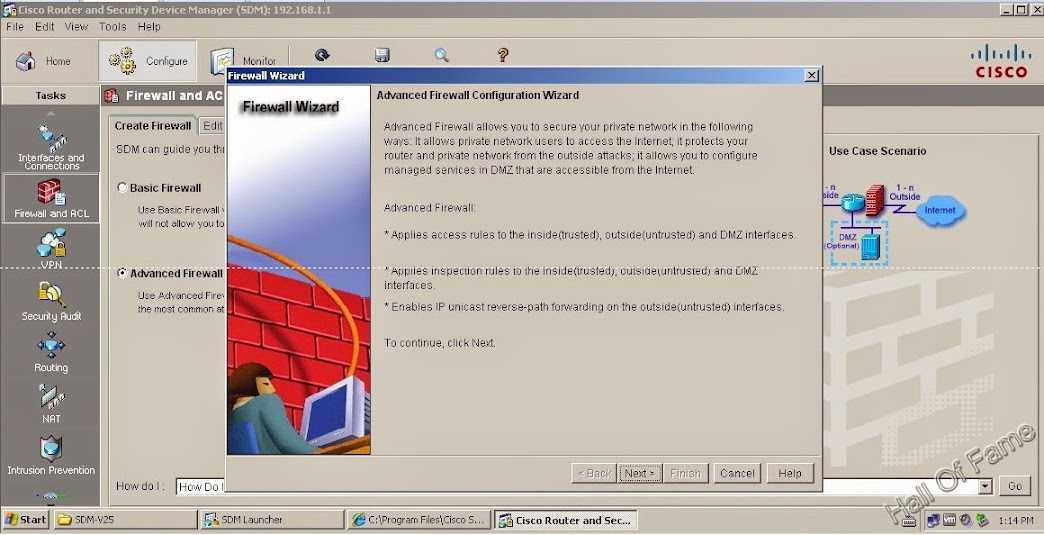Open the Routing task
Image resolution: width=1044 pixels, height=535 pixels.
[51, 353]
